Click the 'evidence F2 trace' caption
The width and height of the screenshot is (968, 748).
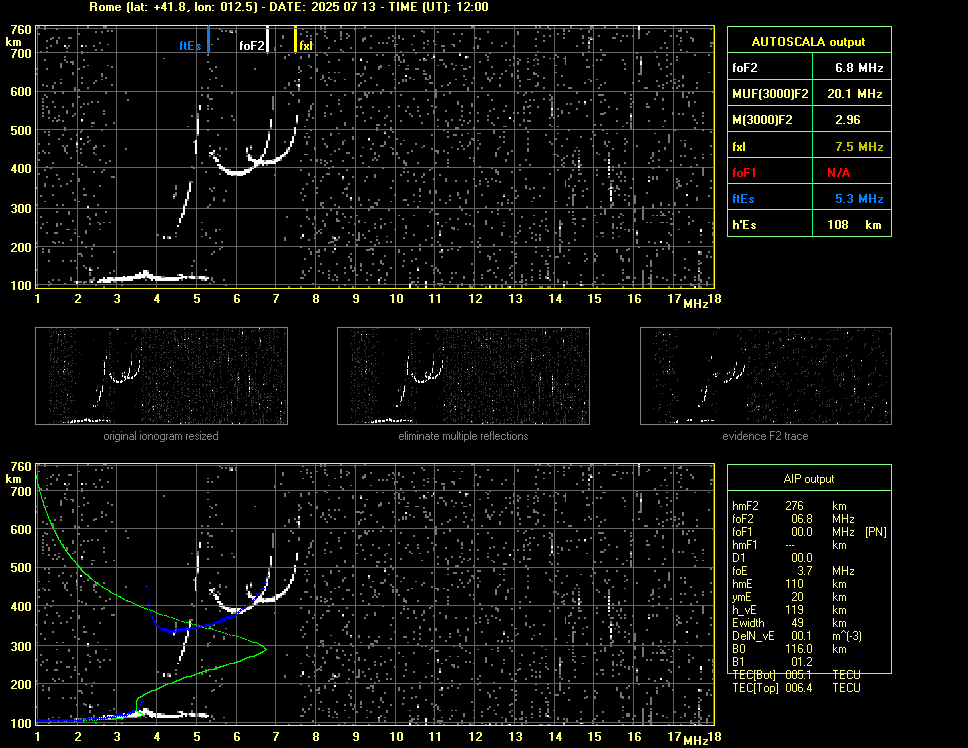pos(765,436)
